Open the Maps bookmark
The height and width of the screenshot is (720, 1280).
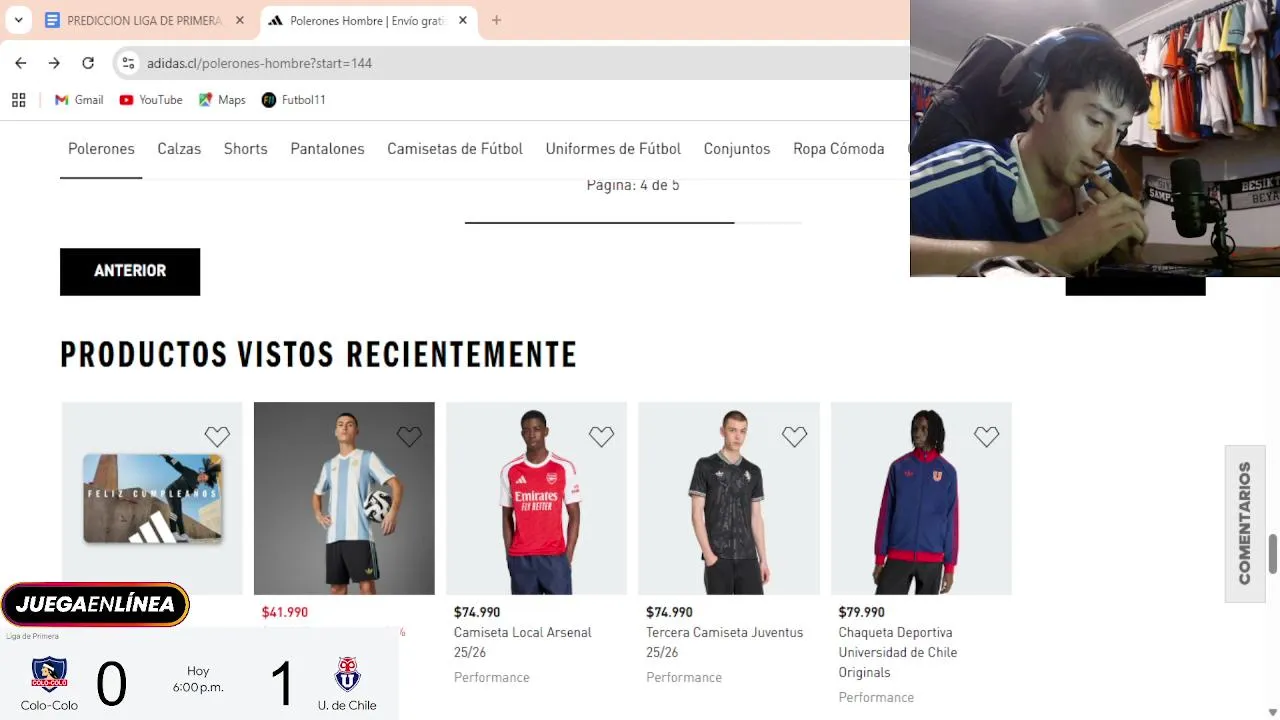coord(222,100)
